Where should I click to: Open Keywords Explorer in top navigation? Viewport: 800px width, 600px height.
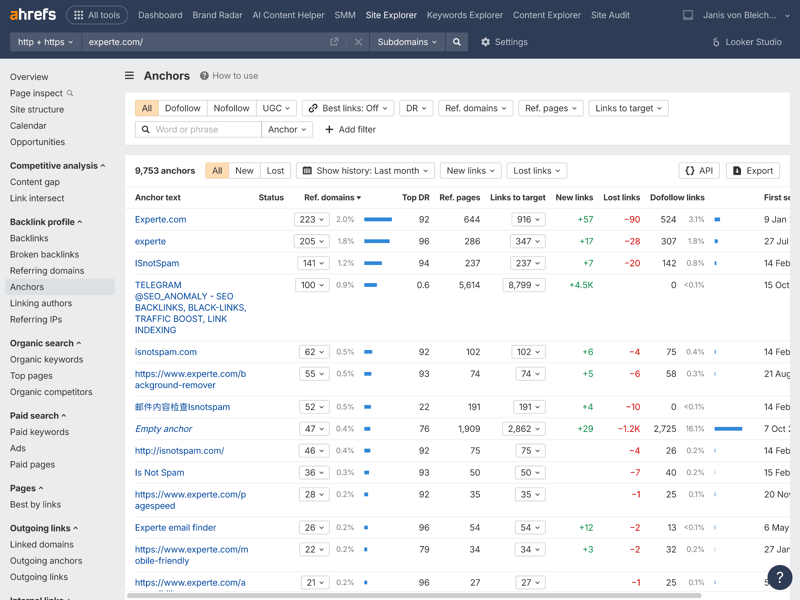click(464, 15)
